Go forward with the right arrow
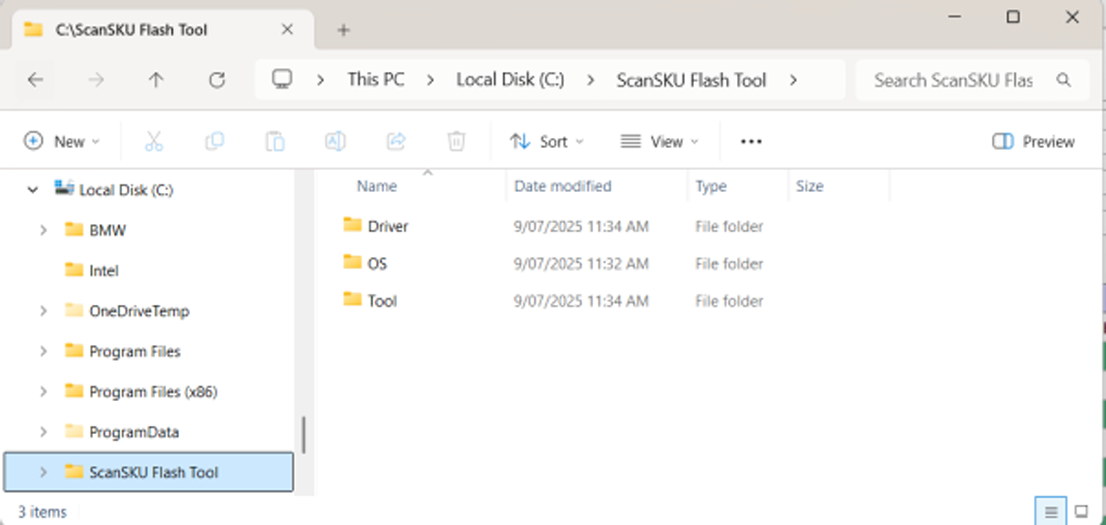 (x=95, y=80)
